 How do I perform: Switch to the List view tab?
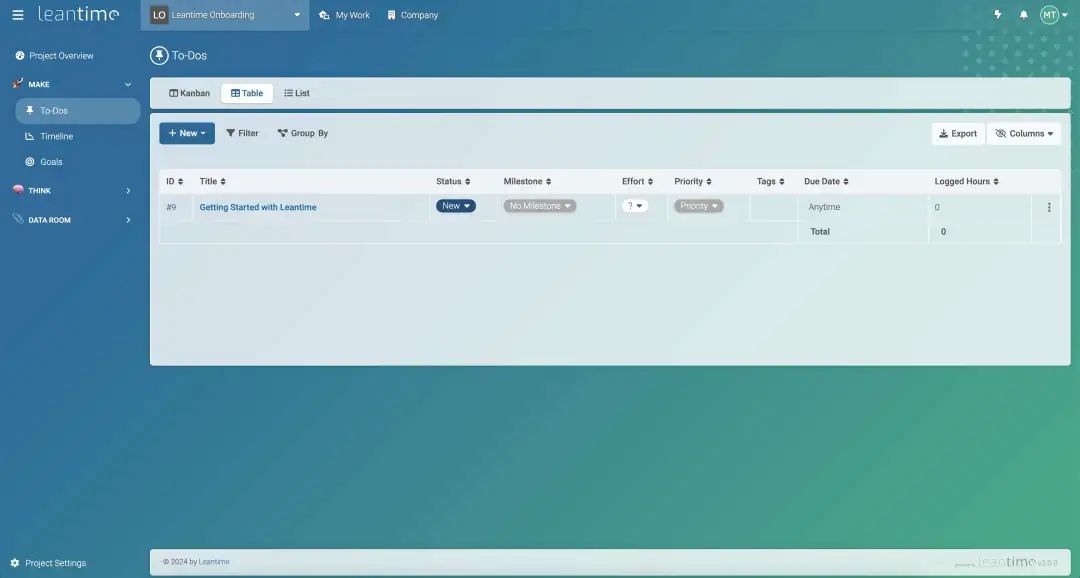(x=297, y=93)
